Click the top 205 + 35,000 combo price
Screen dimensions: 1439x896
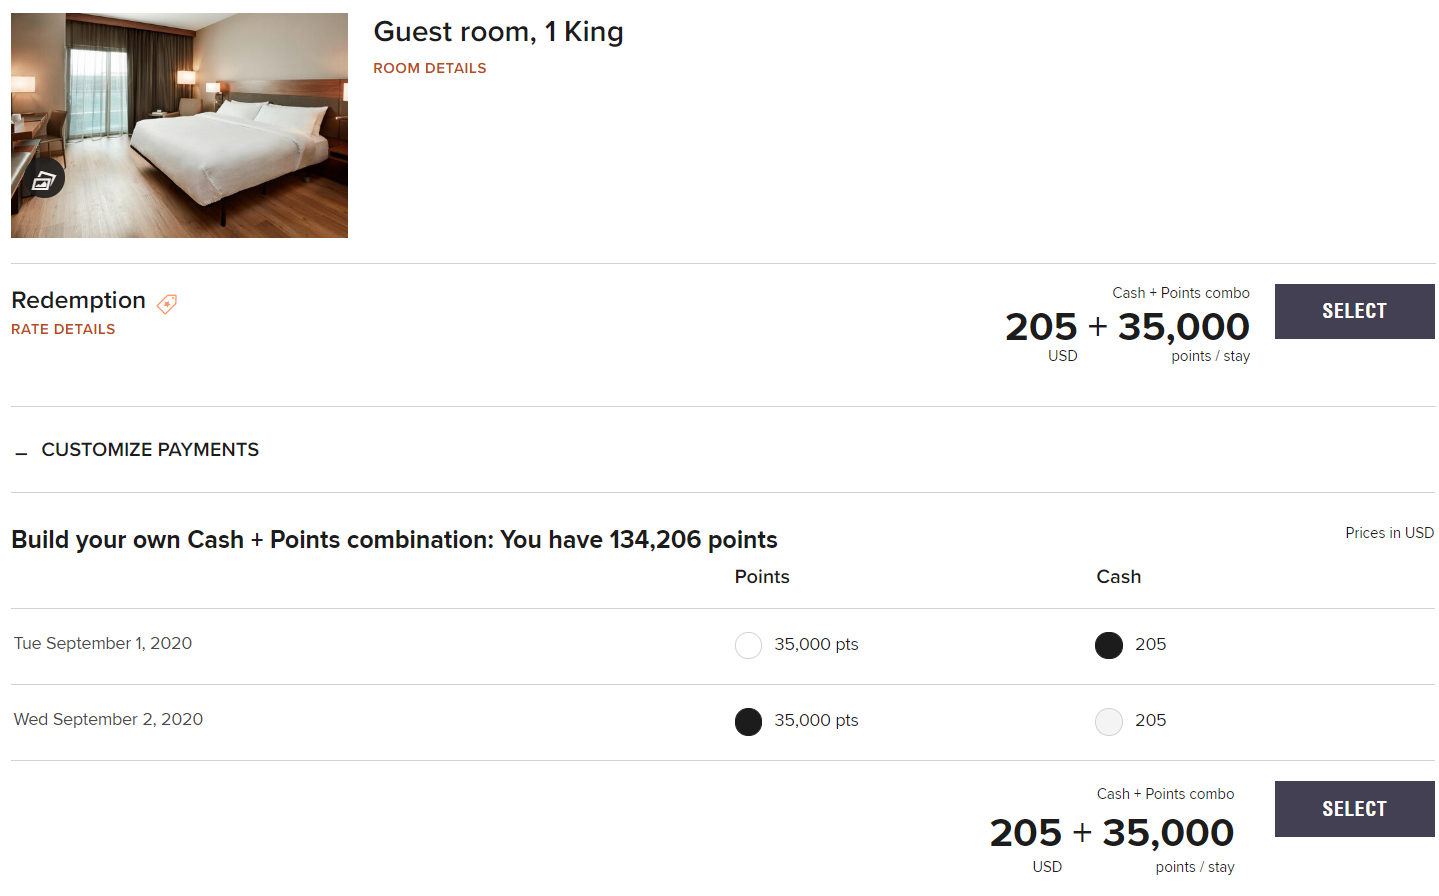click(x=1127, y=327)
